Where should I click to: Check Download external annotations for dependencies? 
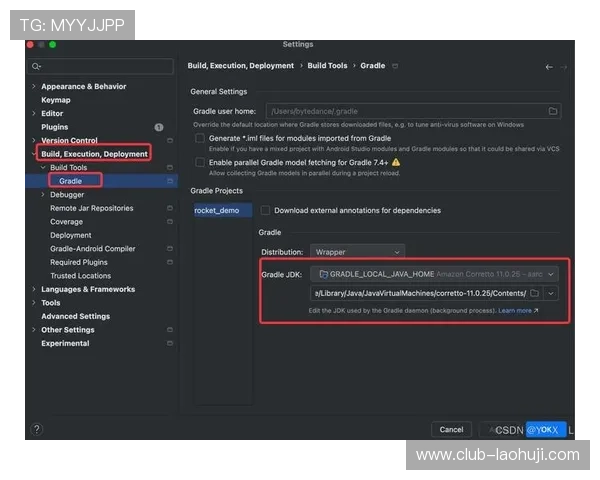click(265, 210)
